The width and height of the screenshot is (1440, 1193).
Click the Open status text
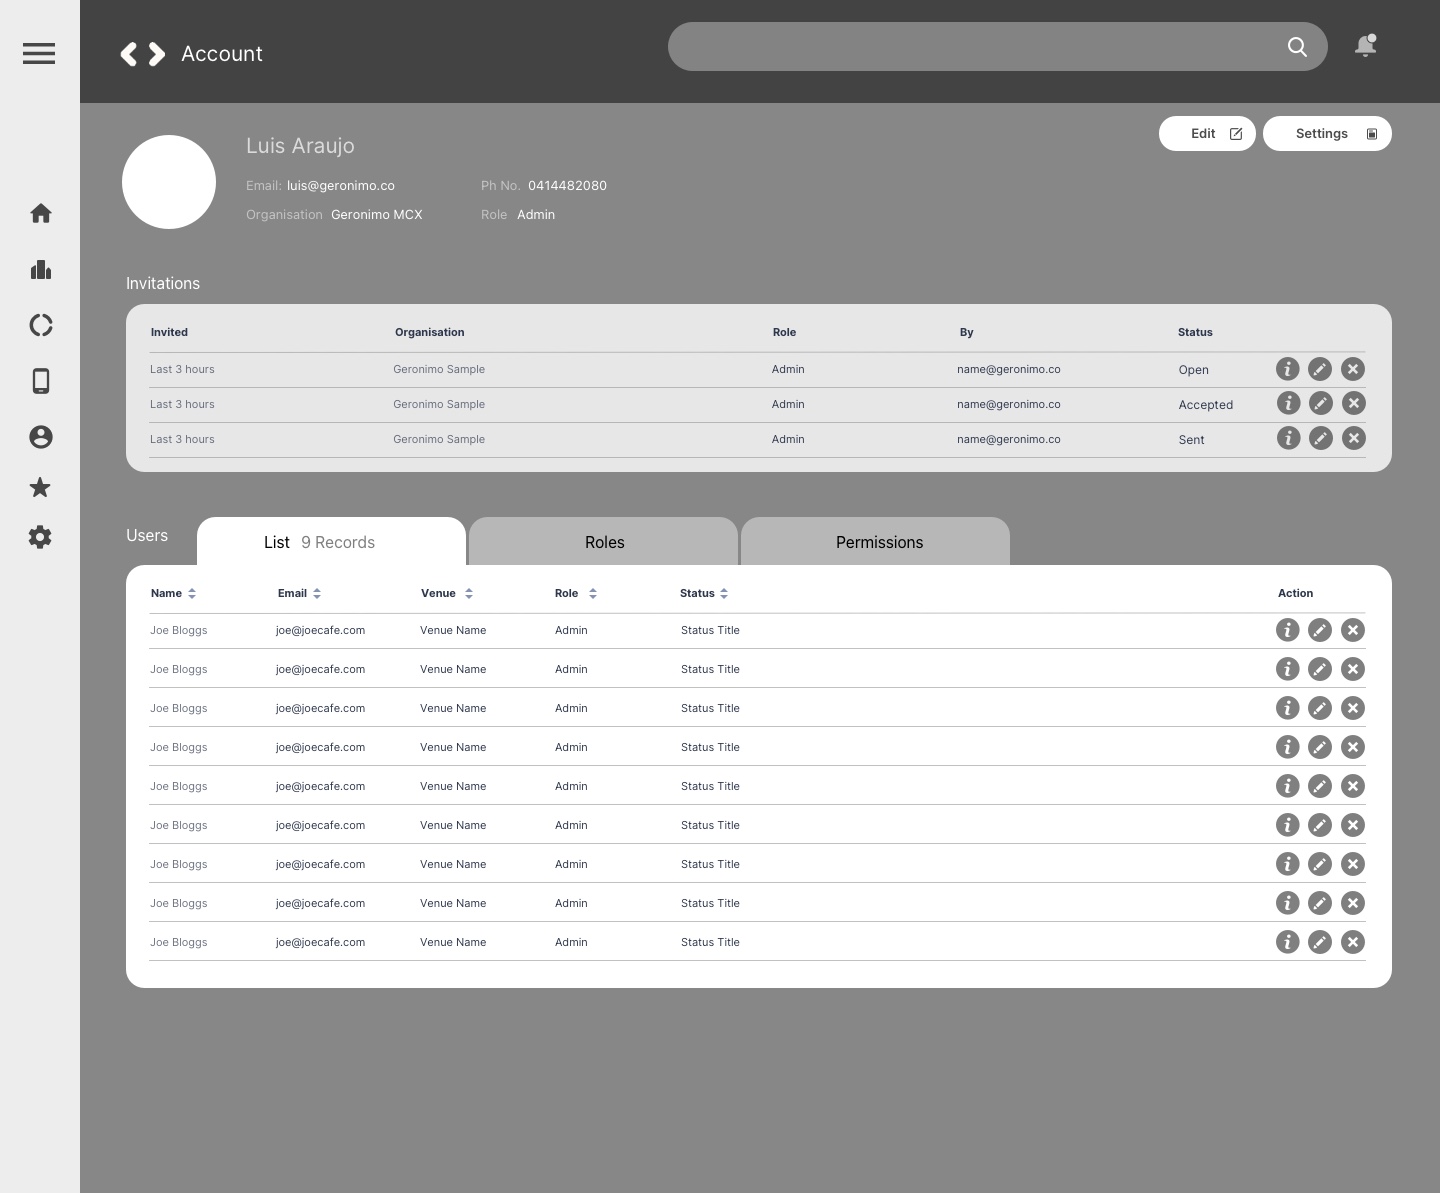[x=1194, y=370]
